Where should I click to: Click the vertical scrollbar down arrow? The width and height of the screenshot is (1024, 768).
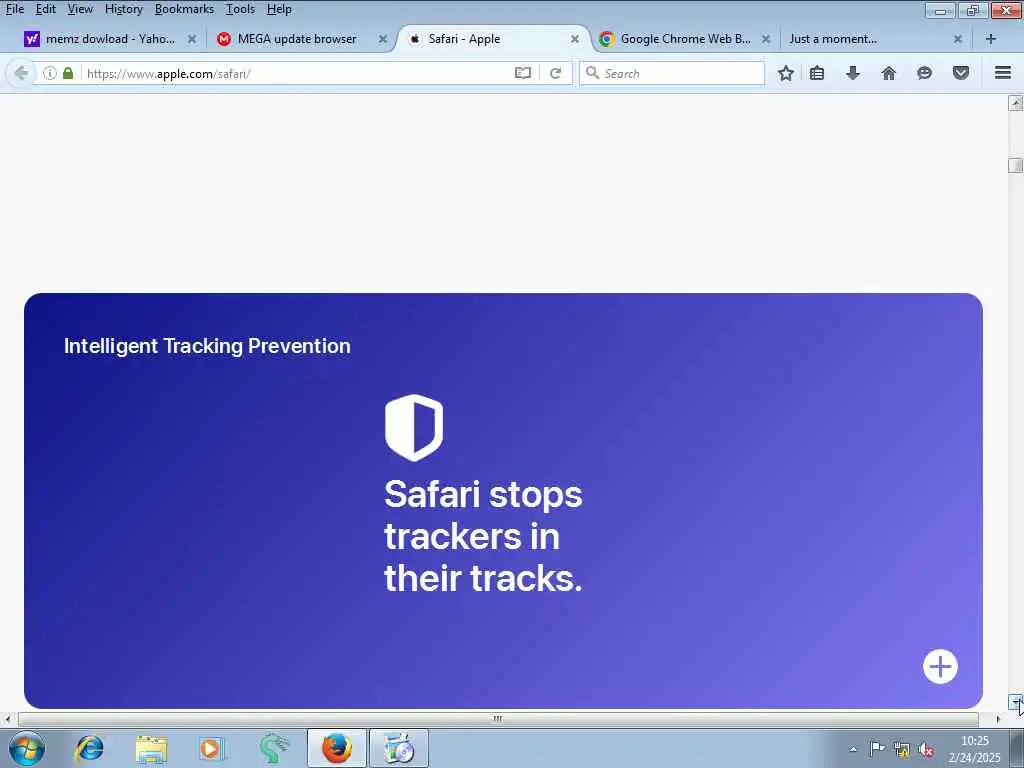[x=1016, y=702]
